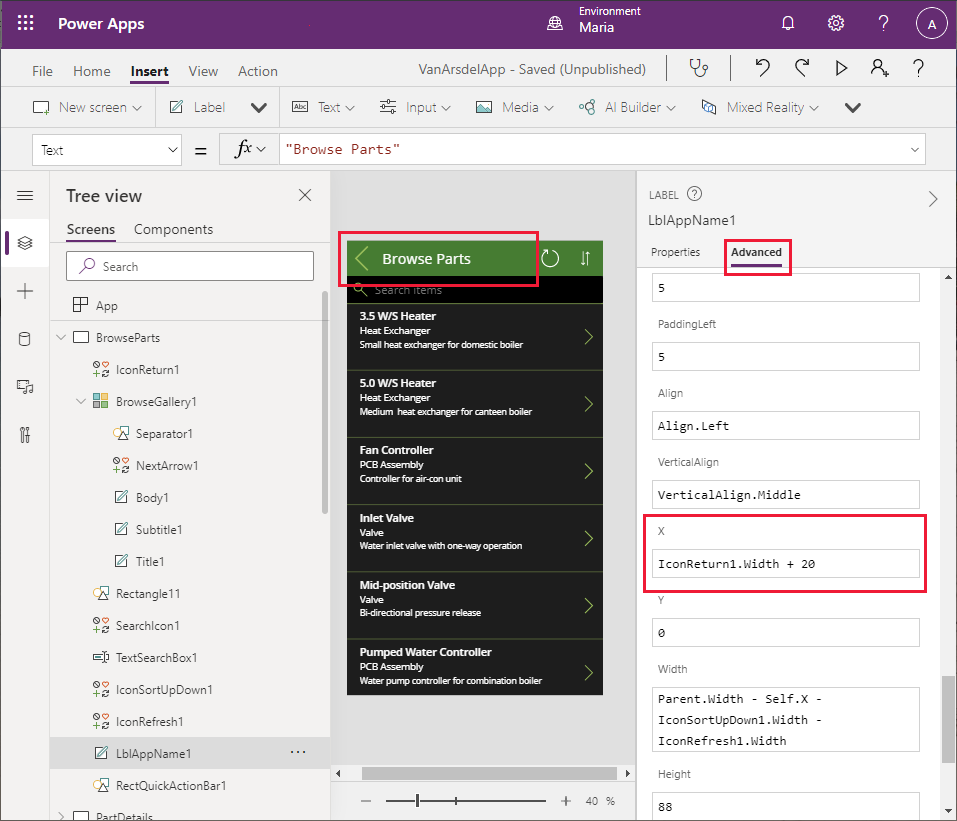Collapse the BrowseGallery1 tree node
Image resolution: width=957 pixels, height=821 pixels.
(x=81, y=401)
